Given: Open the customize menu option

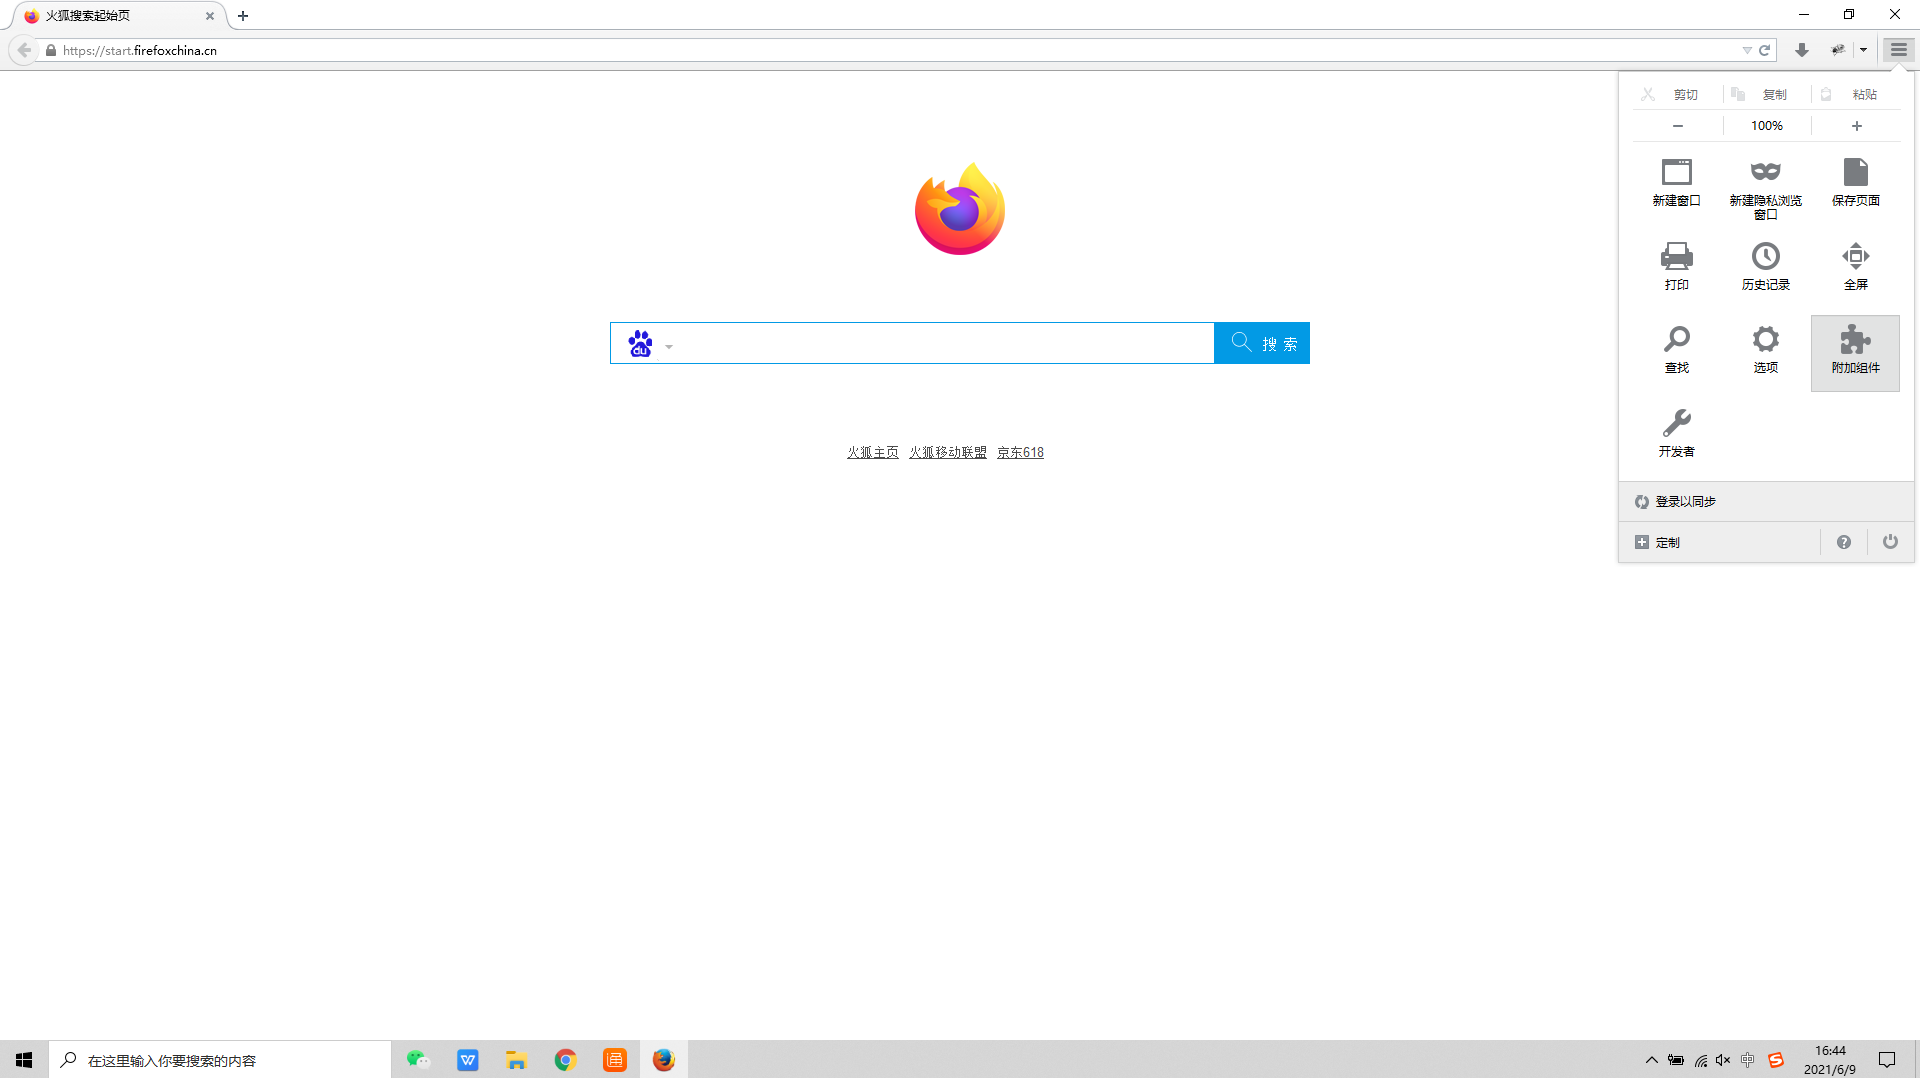Looking at the screenshot, I should coord(1720,542).
